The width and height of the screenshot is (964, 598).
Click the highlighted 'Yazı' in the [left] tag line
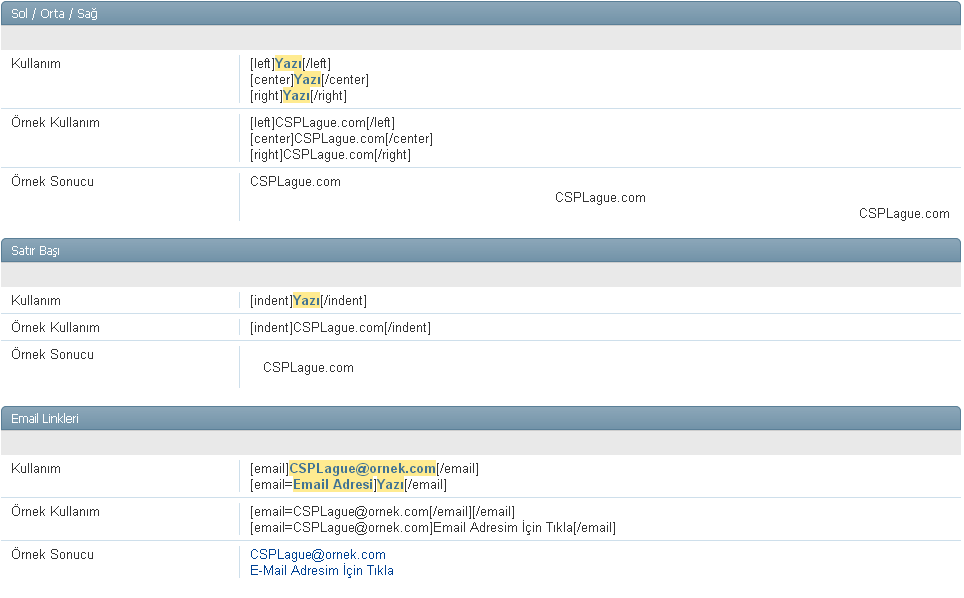point(288,64)
